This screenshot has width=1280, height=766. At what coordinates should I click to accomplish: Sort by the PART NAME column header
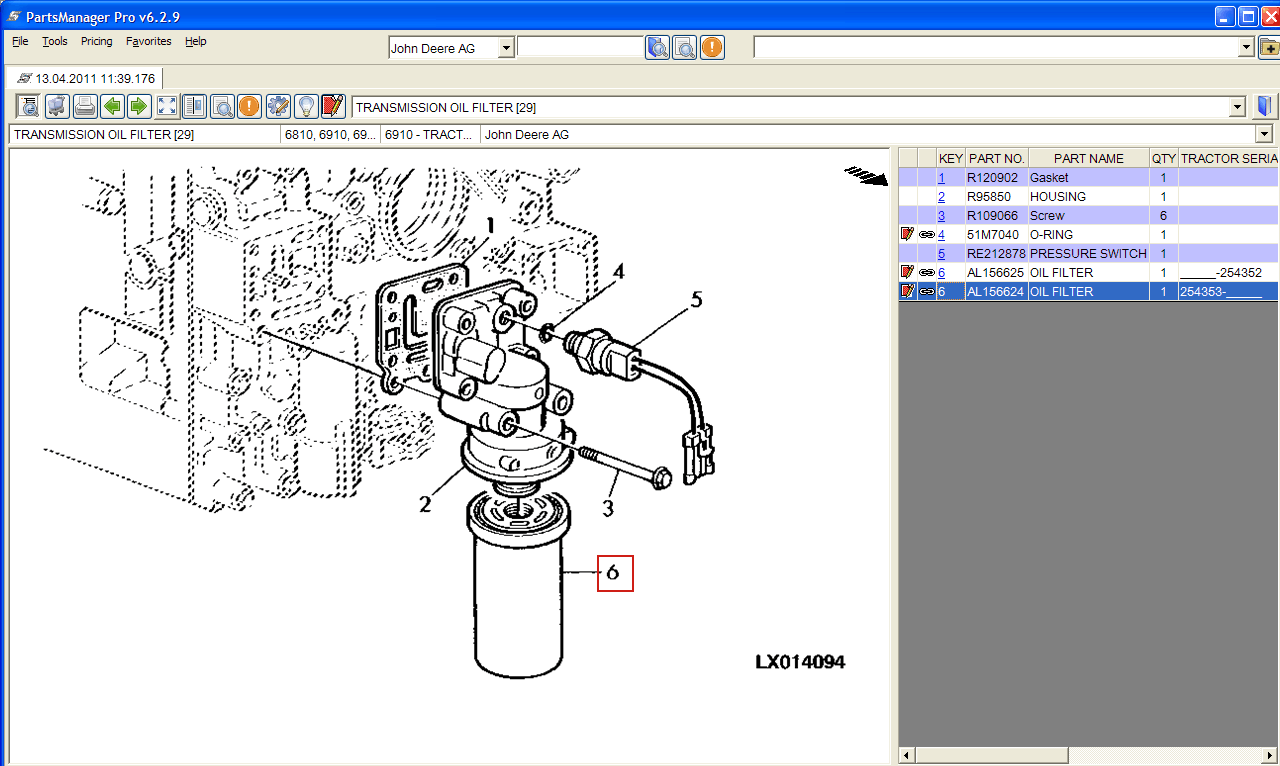(1088, 158)
